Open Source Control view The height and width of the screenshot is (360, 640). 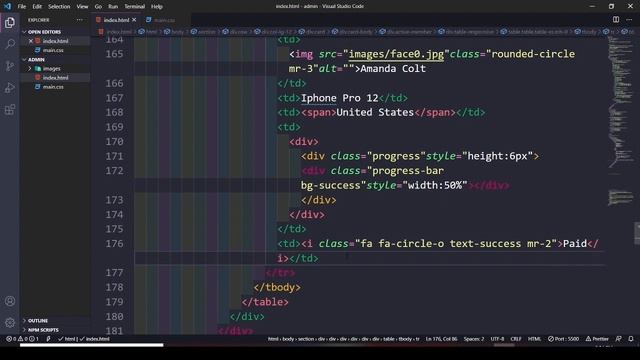tap(10, 66)
